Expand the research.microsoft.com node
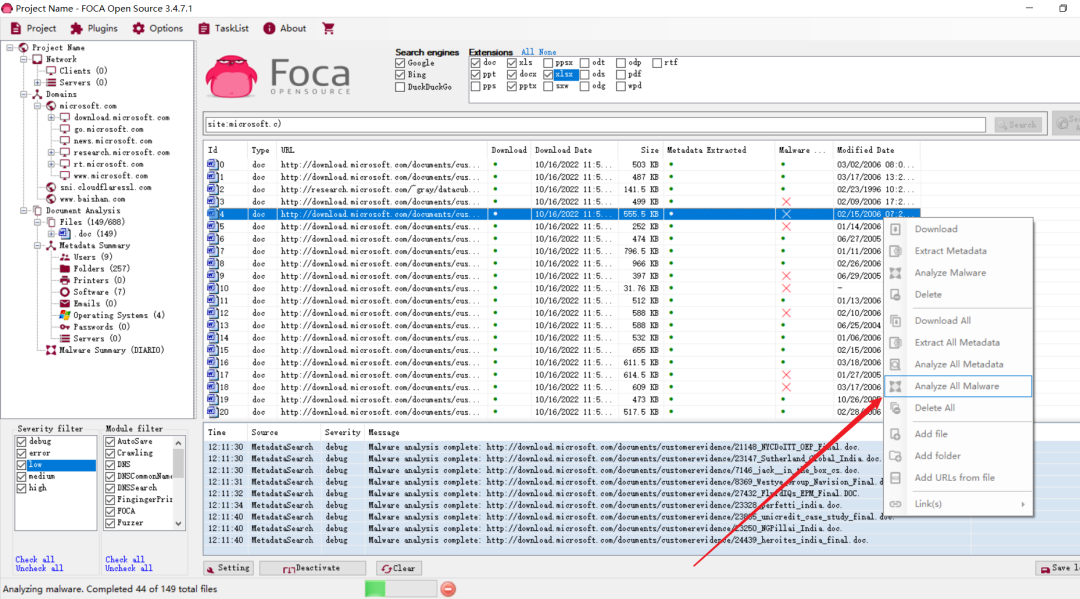The image size is (1080, 599). pos(52,152)
